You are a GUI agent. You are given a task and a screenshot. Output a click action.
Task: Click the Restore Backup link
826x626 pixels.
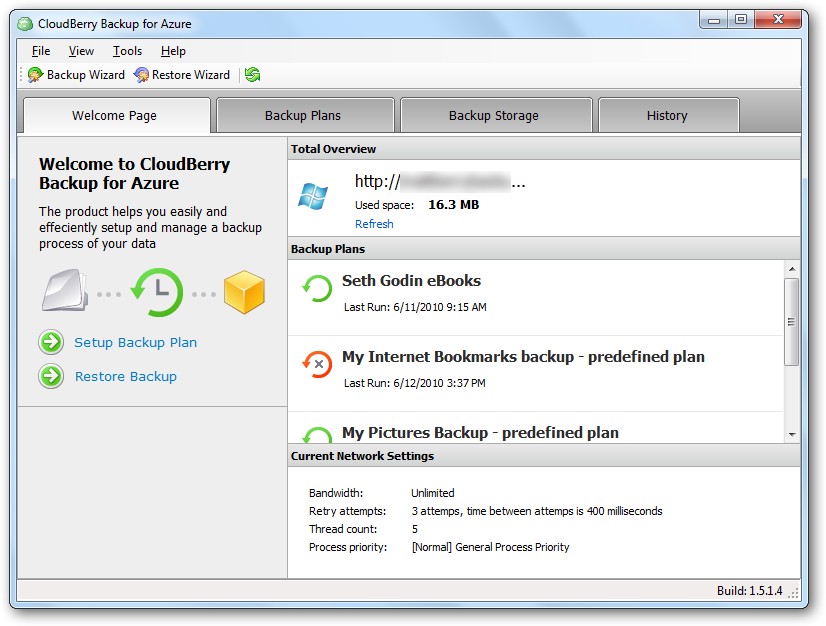[x=126, y=376]
